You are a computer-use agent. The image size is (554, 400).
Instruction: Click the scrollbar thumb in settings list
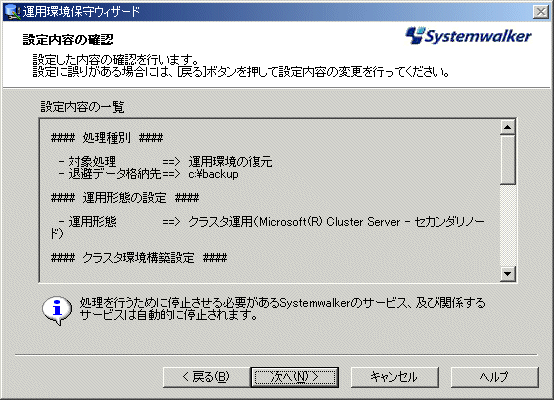[x=508, y=160]
